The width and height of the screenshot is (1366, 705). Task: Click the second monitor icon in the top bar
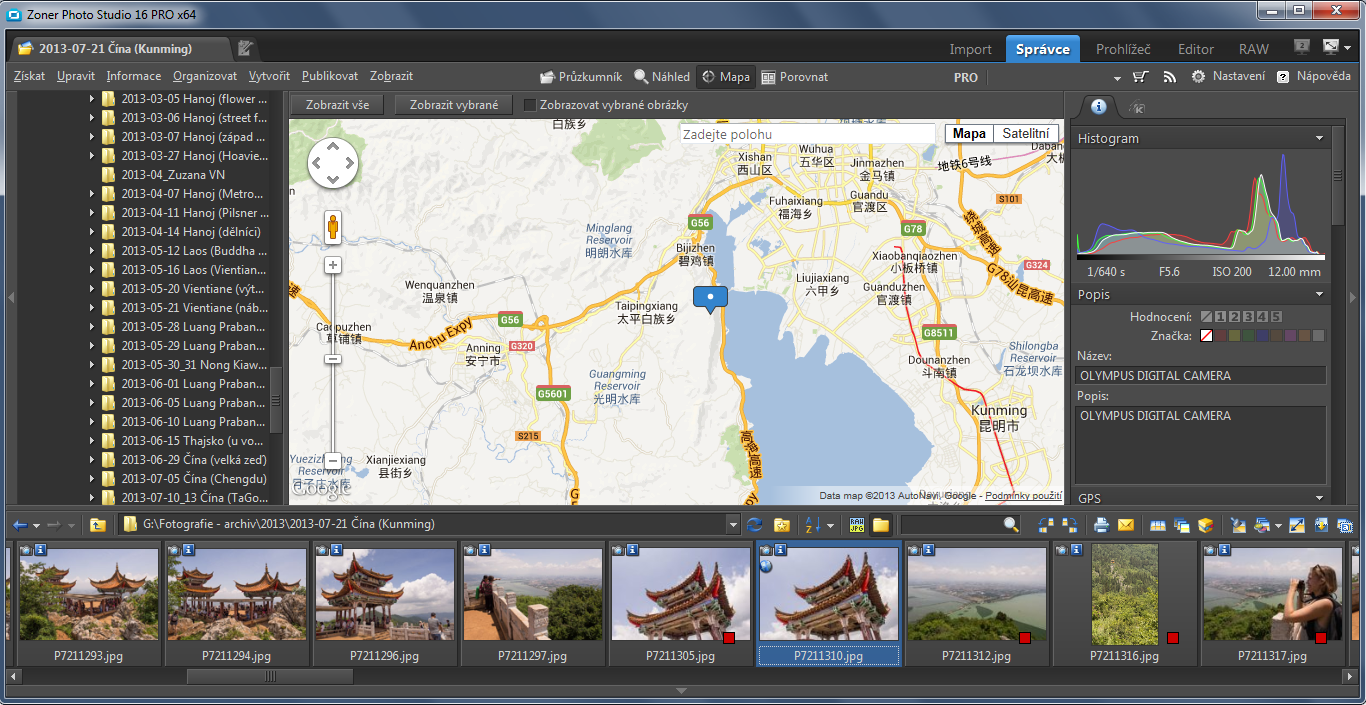tap(1302, 46)
